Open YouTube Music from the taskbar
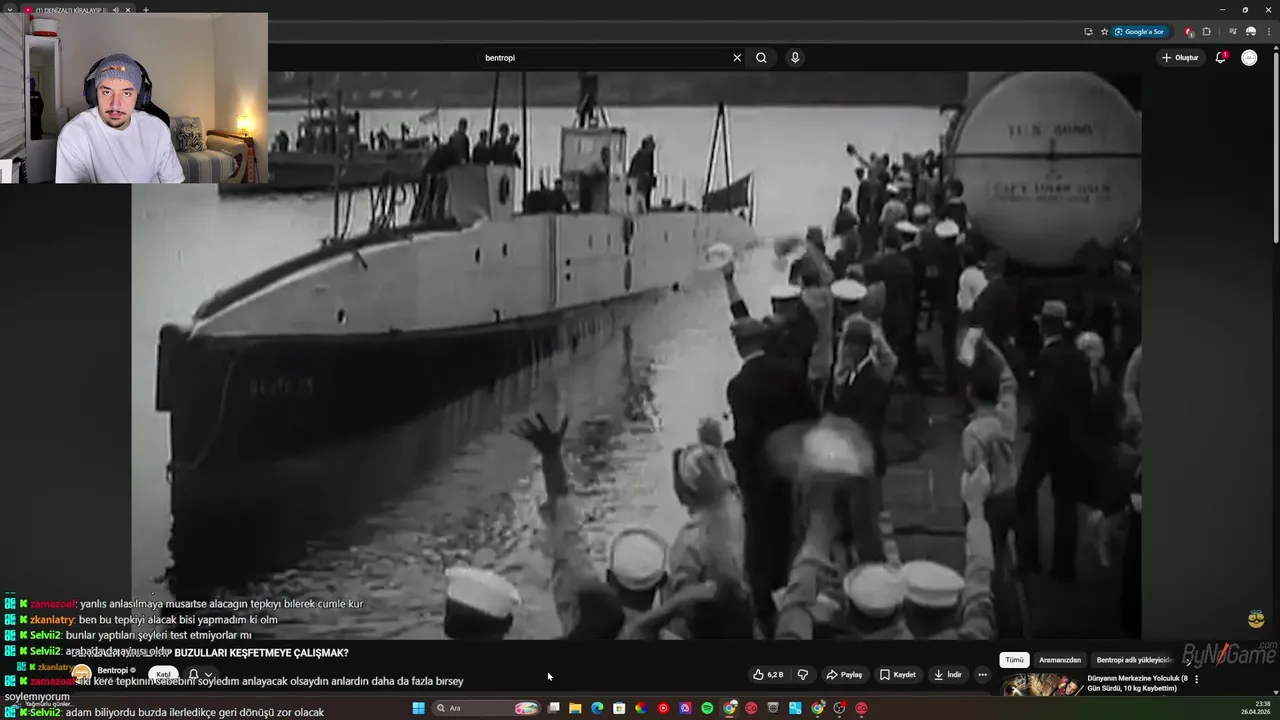Image resolution: width=1280 pixels, height=720 pixels. [663, 708]
